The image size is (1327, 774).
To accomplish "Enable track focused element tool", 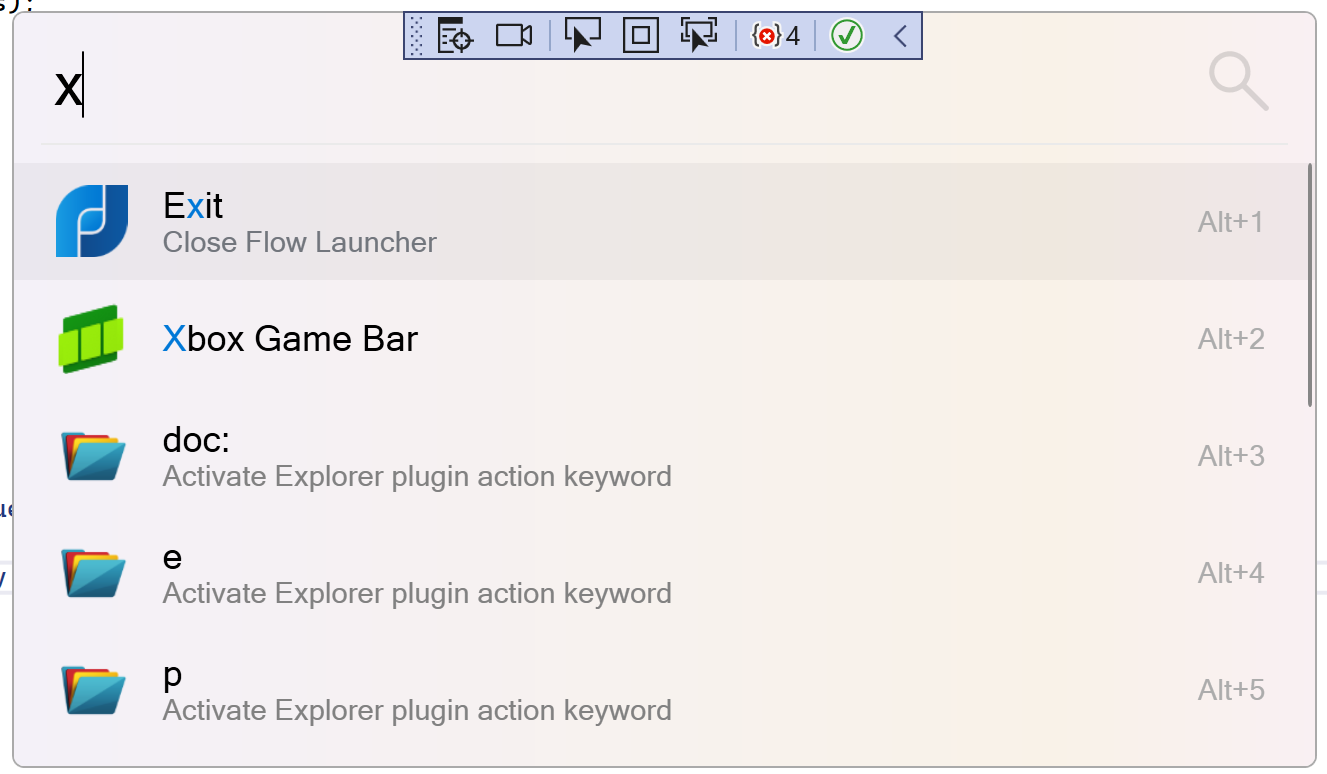I will tap(699, 36).
